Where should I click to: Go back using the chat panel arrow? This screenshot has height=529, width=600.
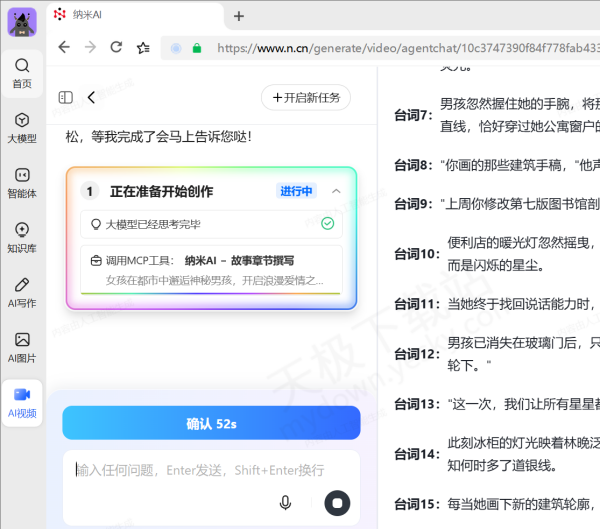tap(92, 97)
